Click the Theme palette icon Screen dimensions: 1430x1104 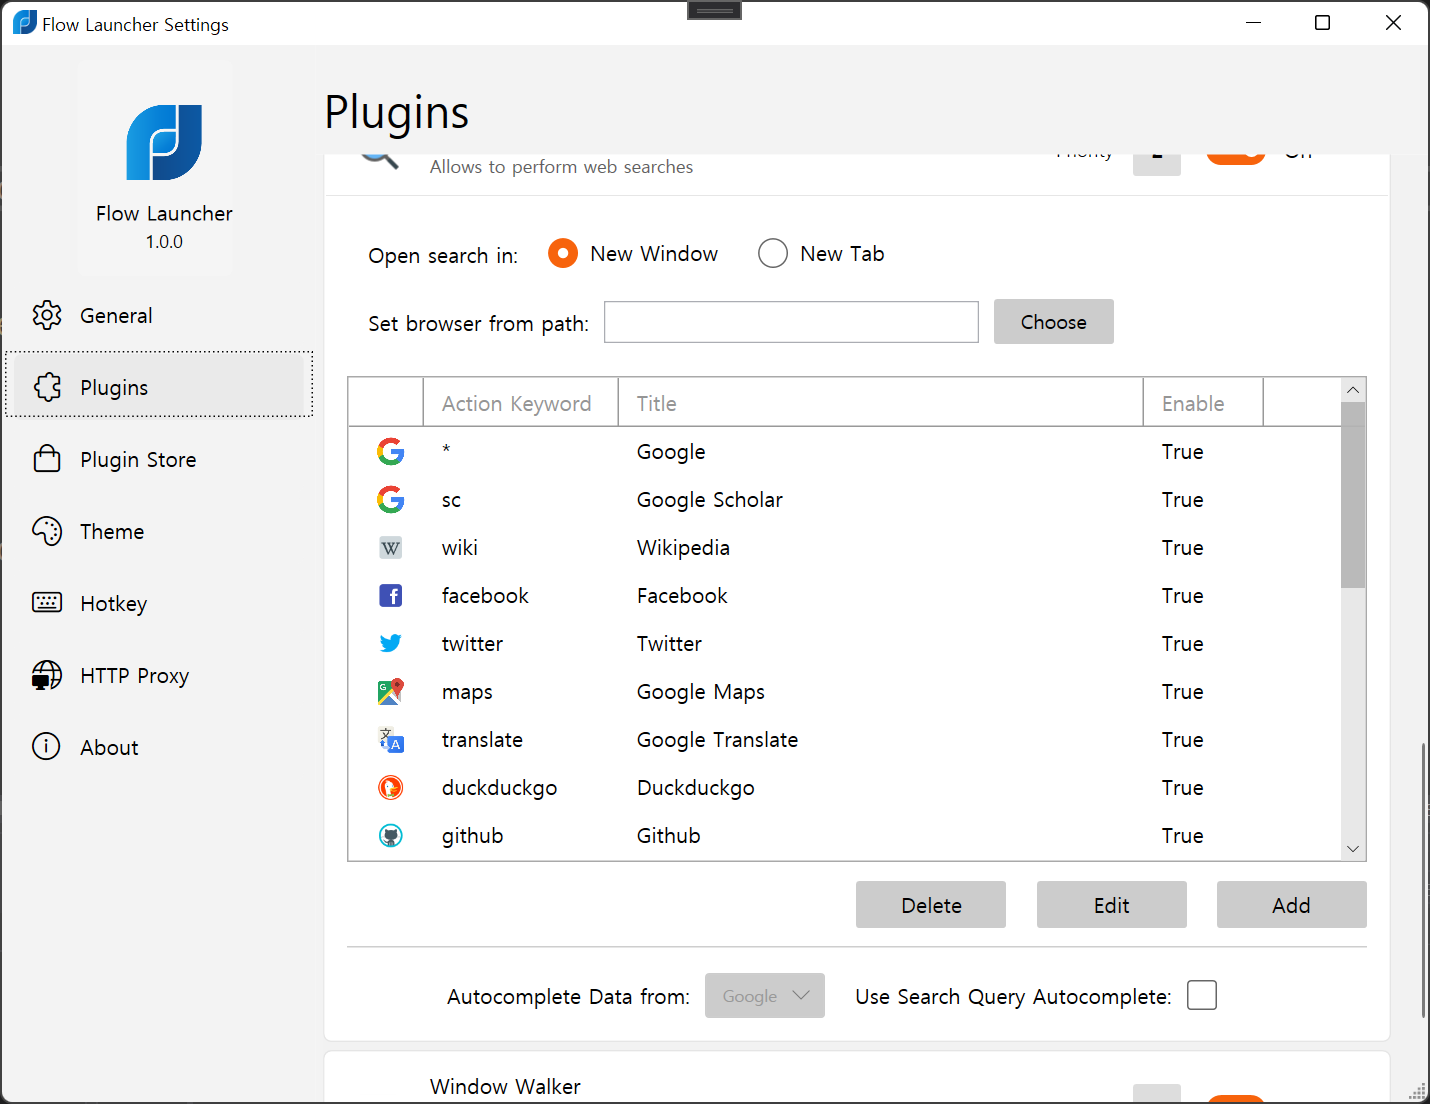[x=47, y=531]
